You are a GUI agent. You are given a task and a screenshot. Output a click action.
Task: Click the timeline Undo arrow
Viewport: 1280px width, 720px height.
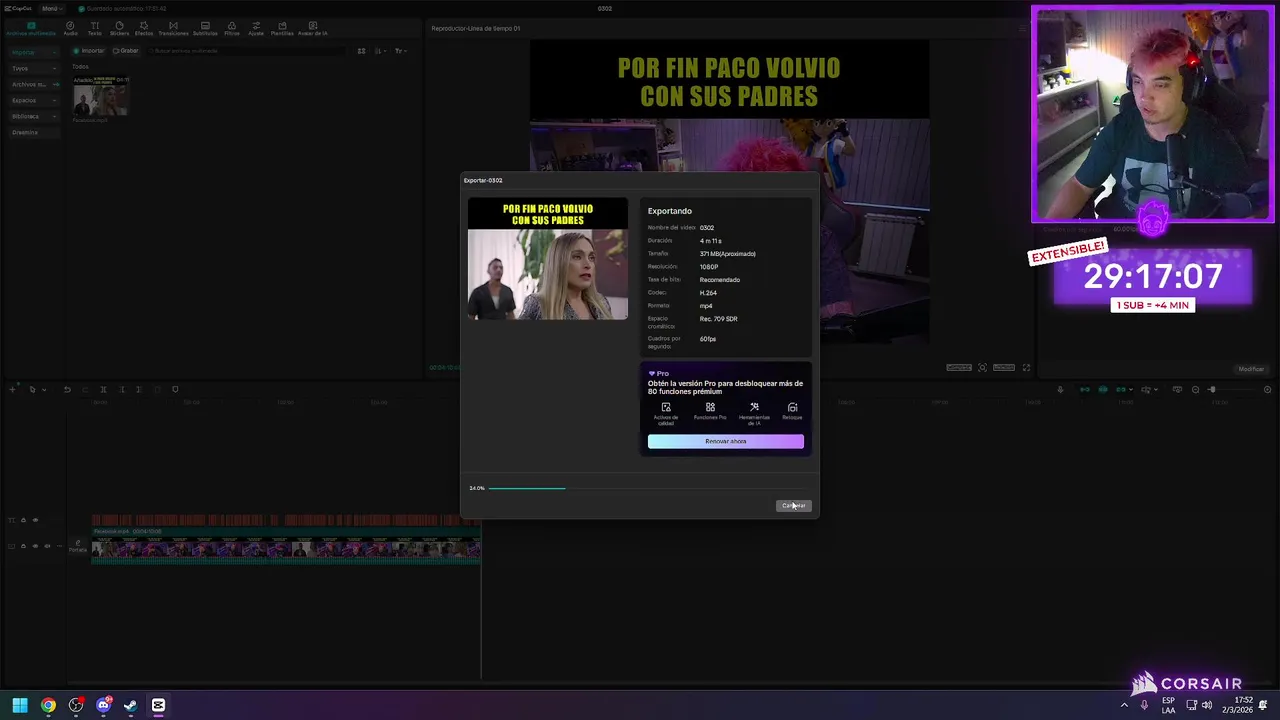coord(67,389)
